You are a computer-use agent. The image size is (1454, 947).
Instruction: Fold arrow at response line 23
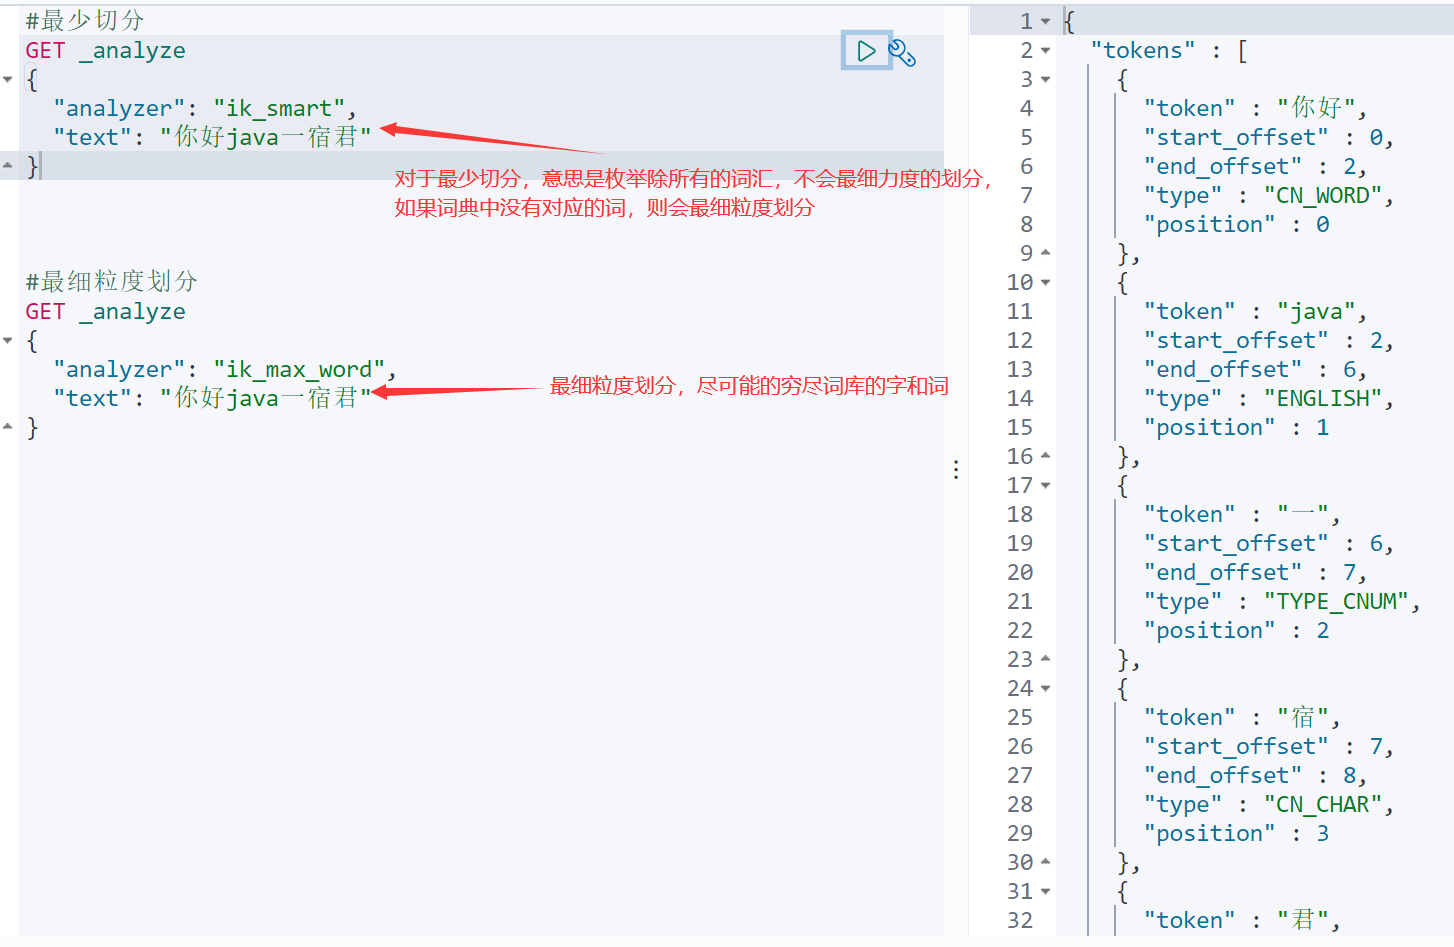click(x=1046, y=659)
